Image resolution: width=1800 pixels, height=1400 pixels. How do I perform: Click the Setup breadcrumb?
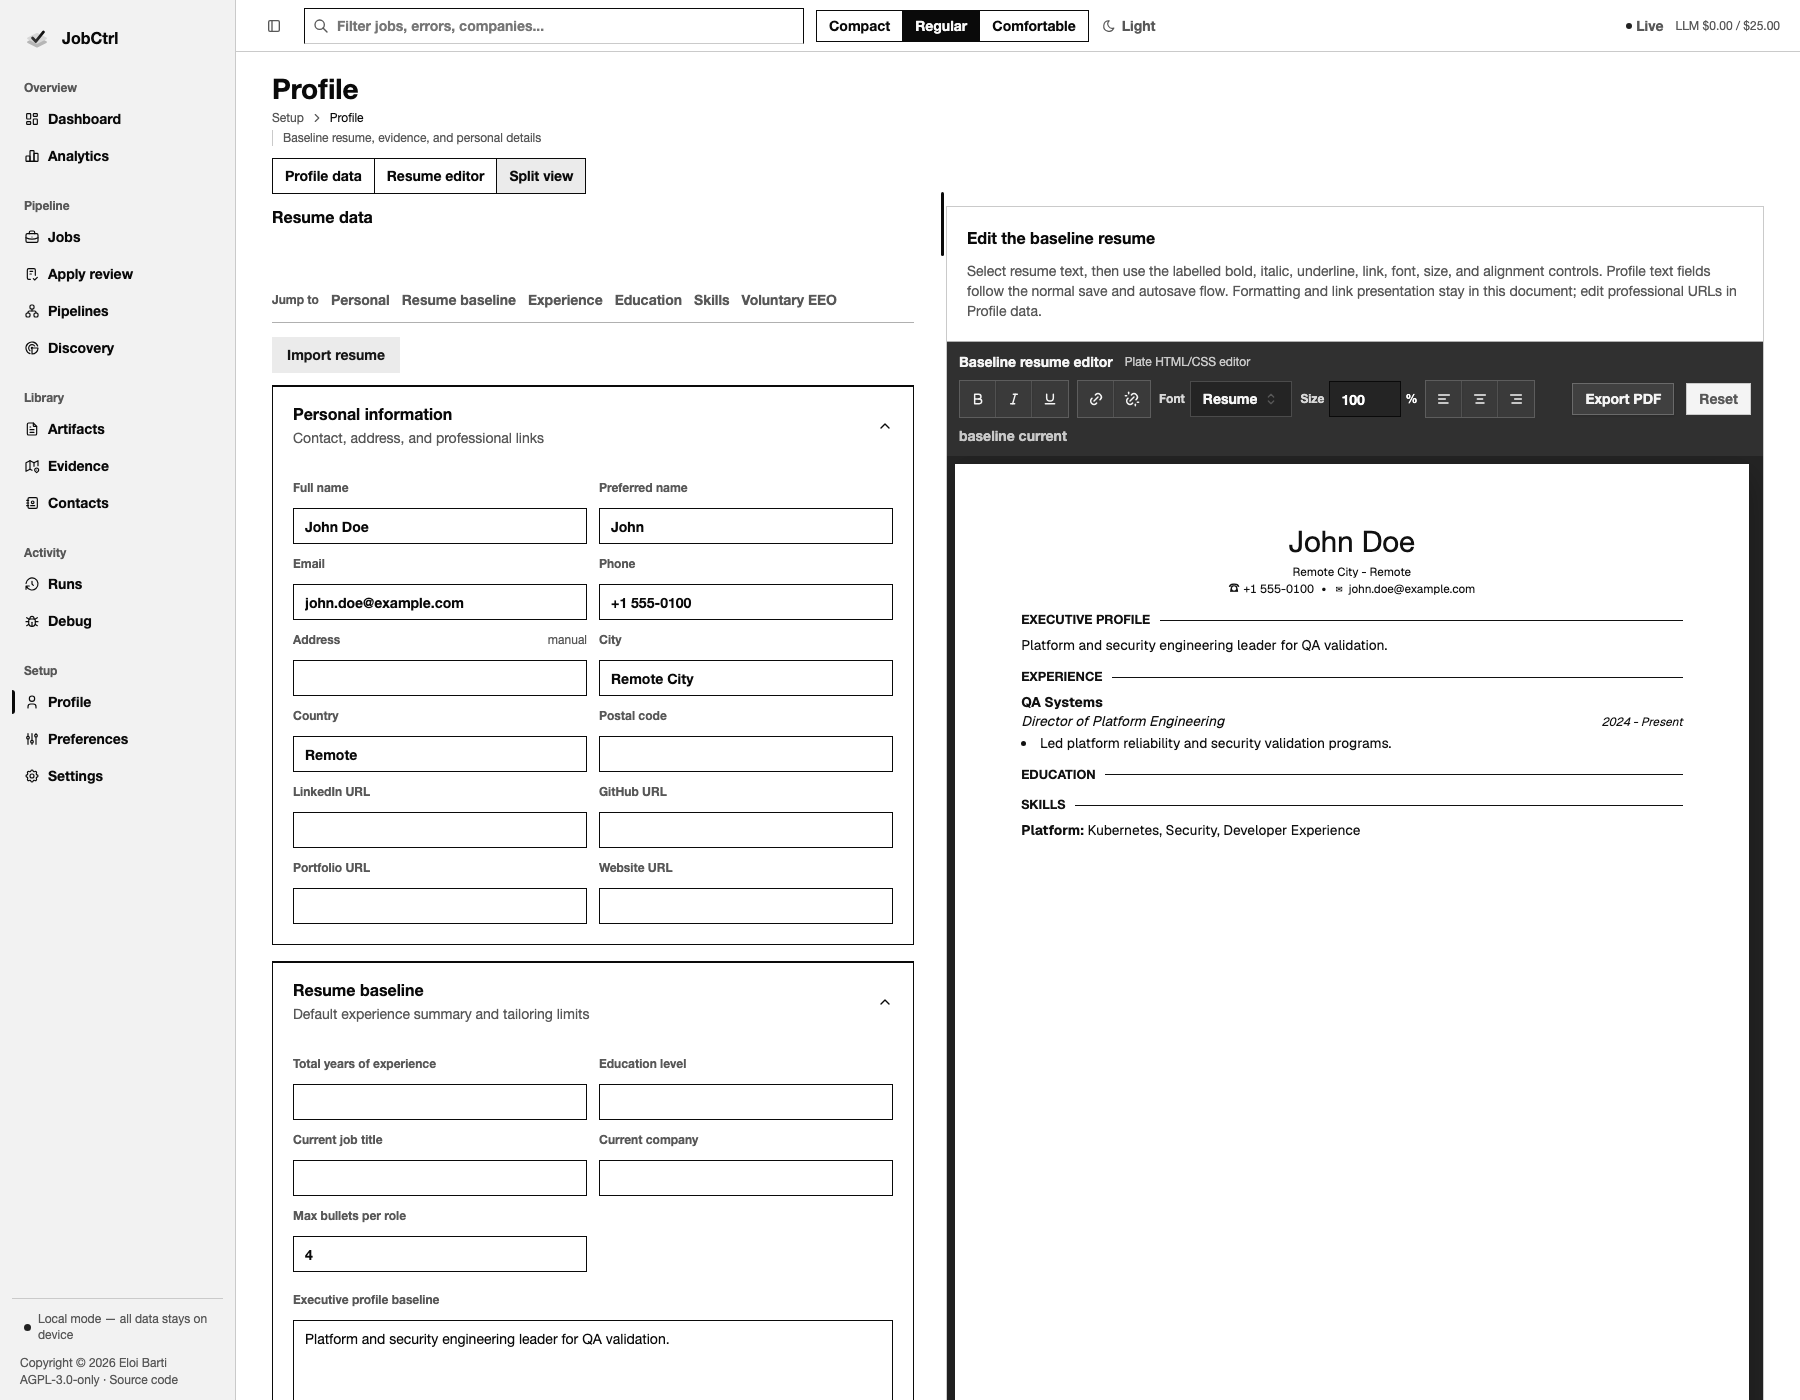(288, 118)
